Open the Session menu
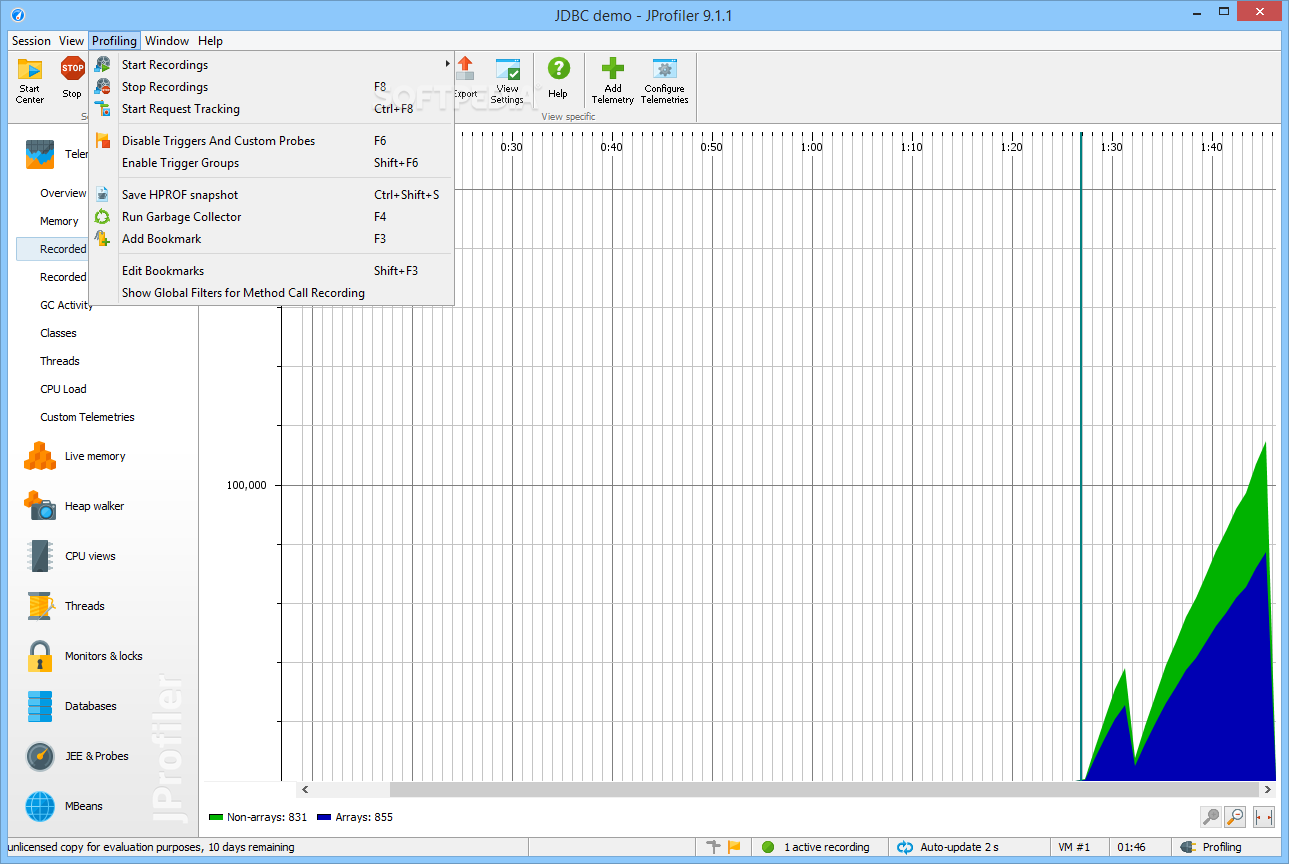This screenshot has width=1289, height=864. coord(31,41)
